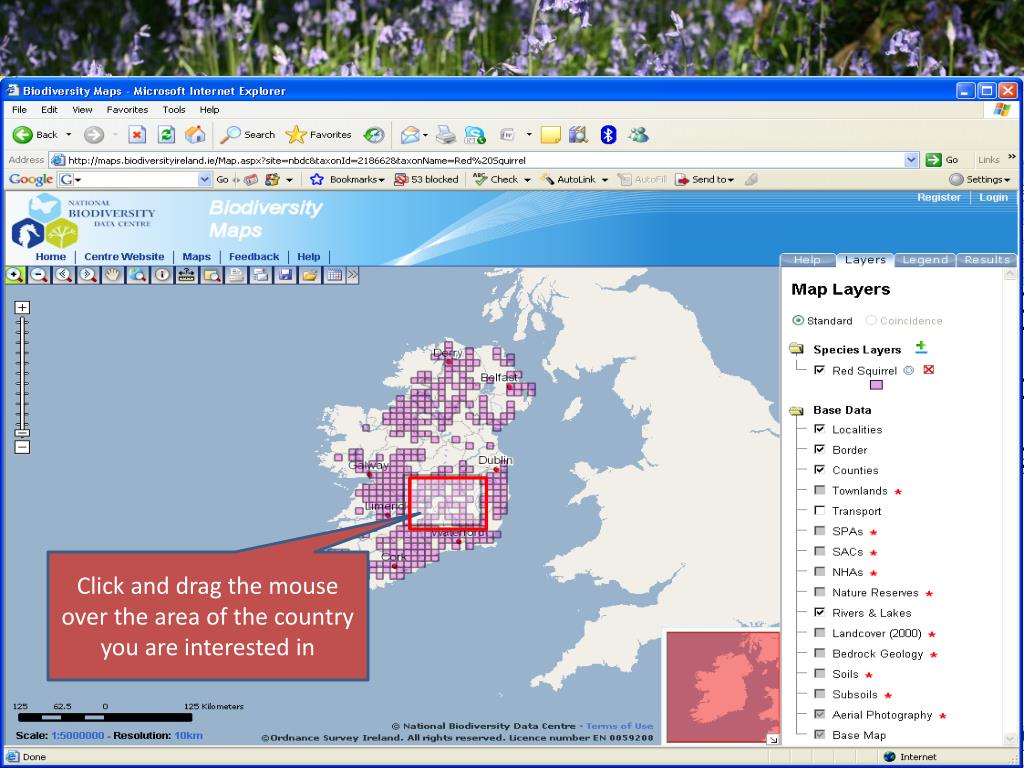This screenshot has height=768, width=1024.
Task: Click the Login link
Action: 993,197
